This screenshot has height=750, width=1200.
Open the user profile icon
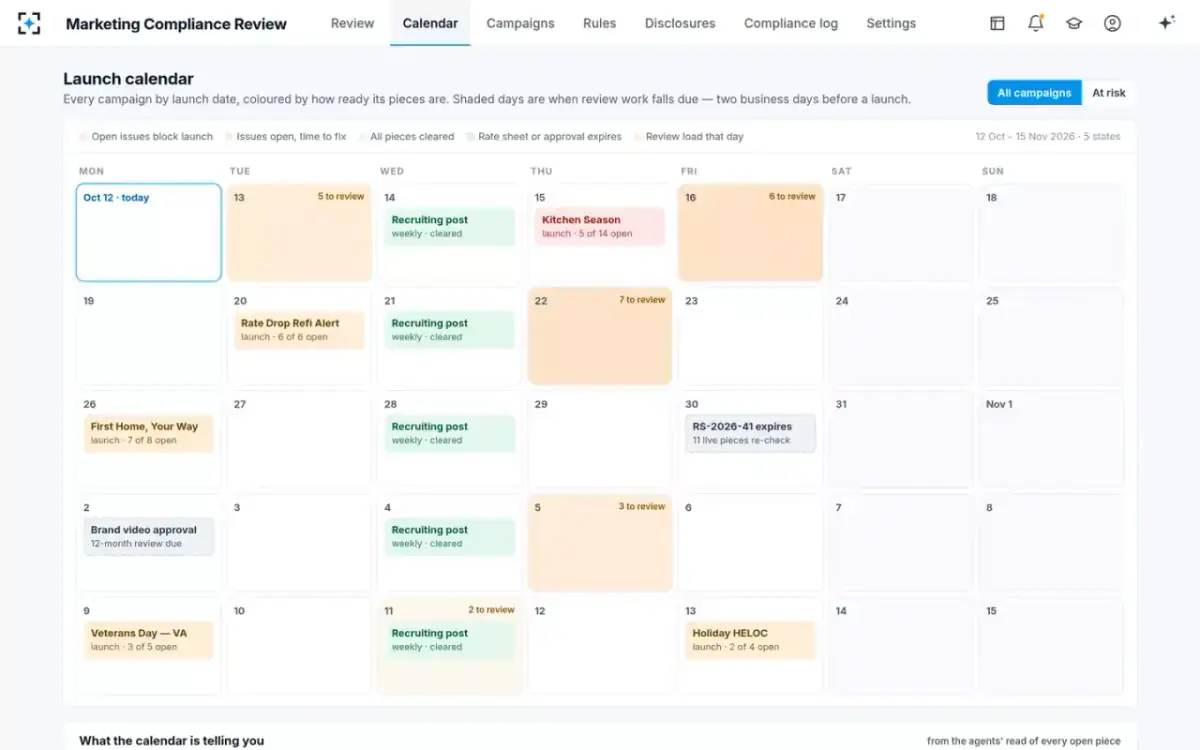click(x=1112, y=23)
